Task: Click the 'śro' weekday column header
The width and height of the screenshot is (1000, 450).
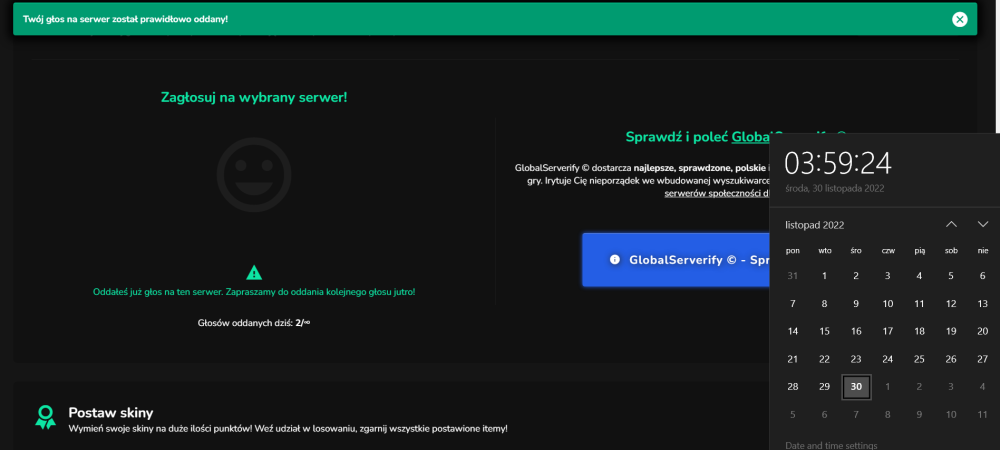Action: coord(856,251)
